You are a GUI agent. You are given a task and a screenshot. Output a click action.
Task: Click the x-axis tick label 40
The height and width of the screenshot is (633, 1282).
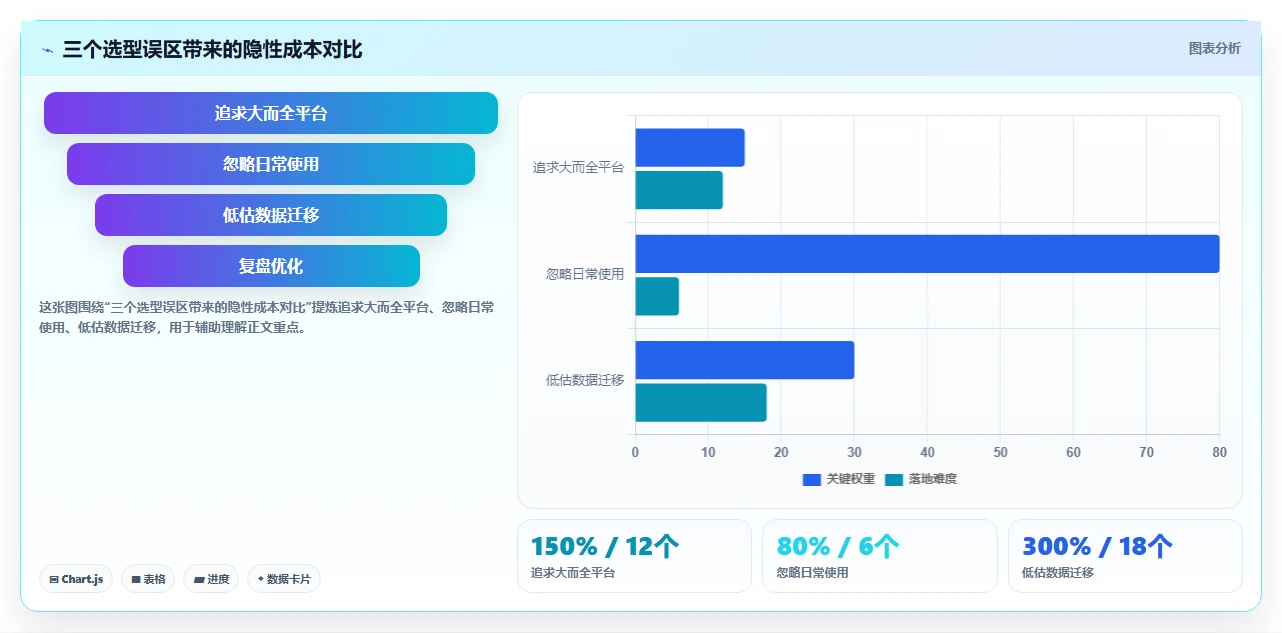(927, 452)
